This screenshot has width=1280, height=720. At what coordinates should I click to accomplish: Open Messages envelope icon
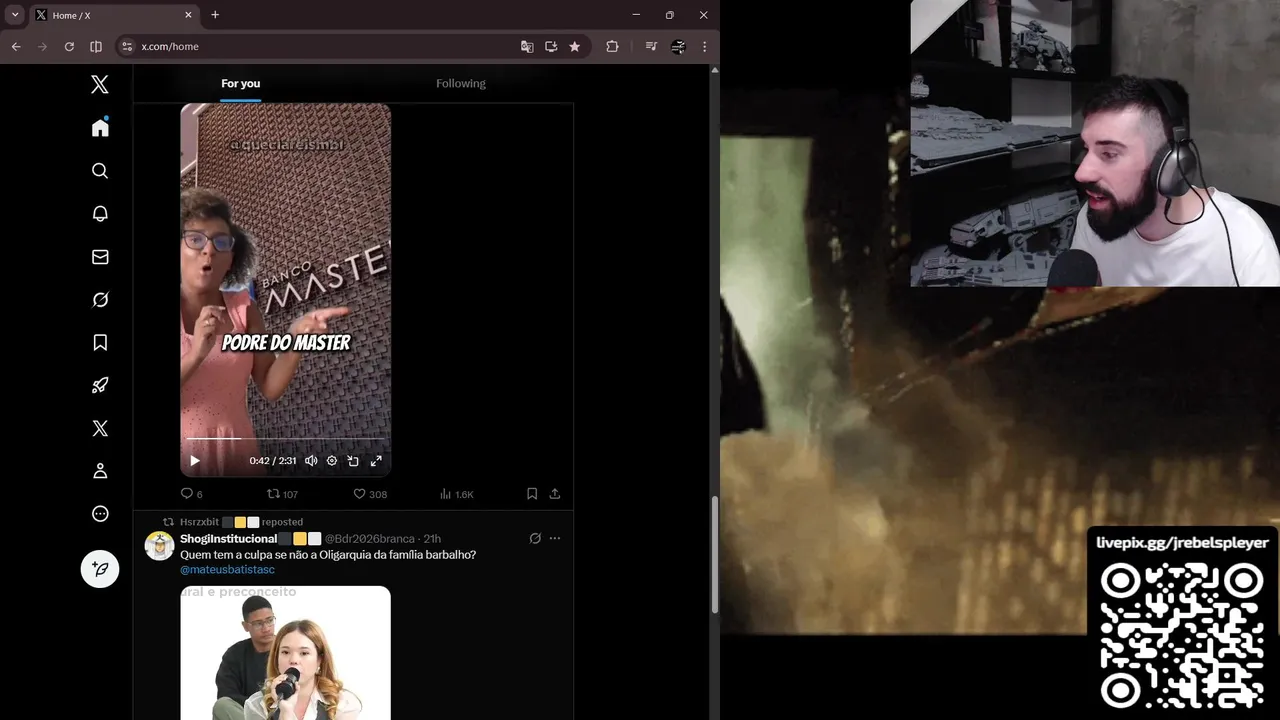(x=100, y=257)
